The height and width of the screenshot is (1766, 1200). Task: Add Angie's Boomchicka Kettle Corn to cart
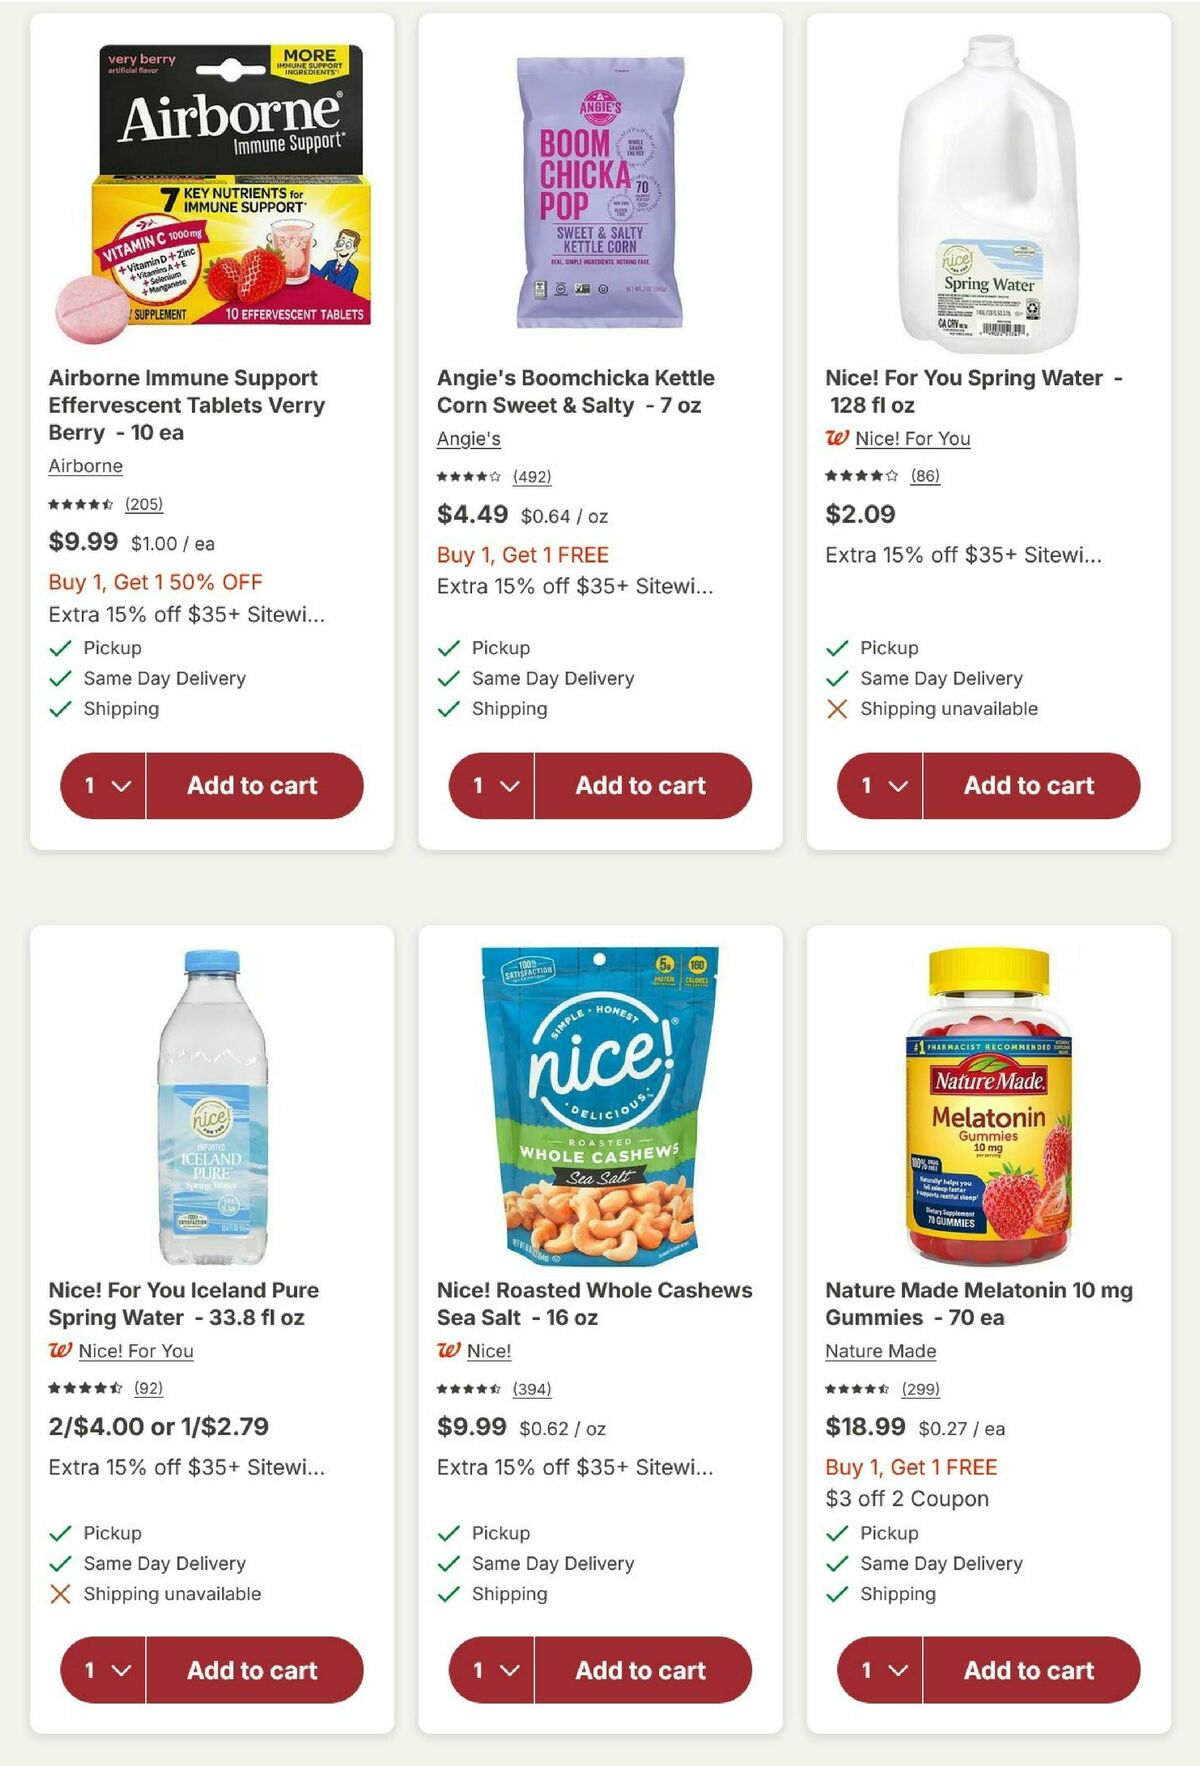642,786
